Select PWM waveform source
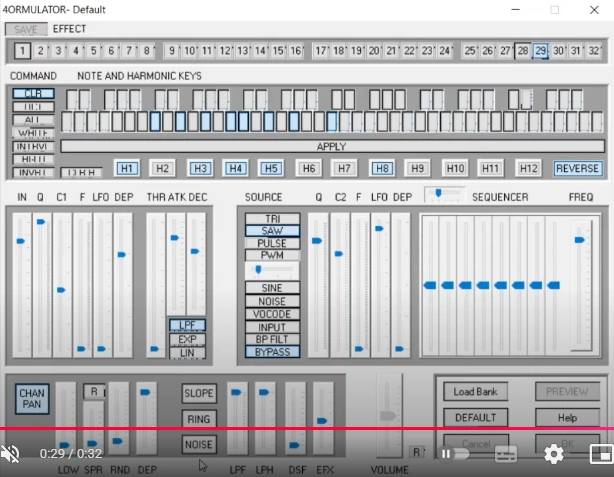The image size is (614, 477). [273, 255]
